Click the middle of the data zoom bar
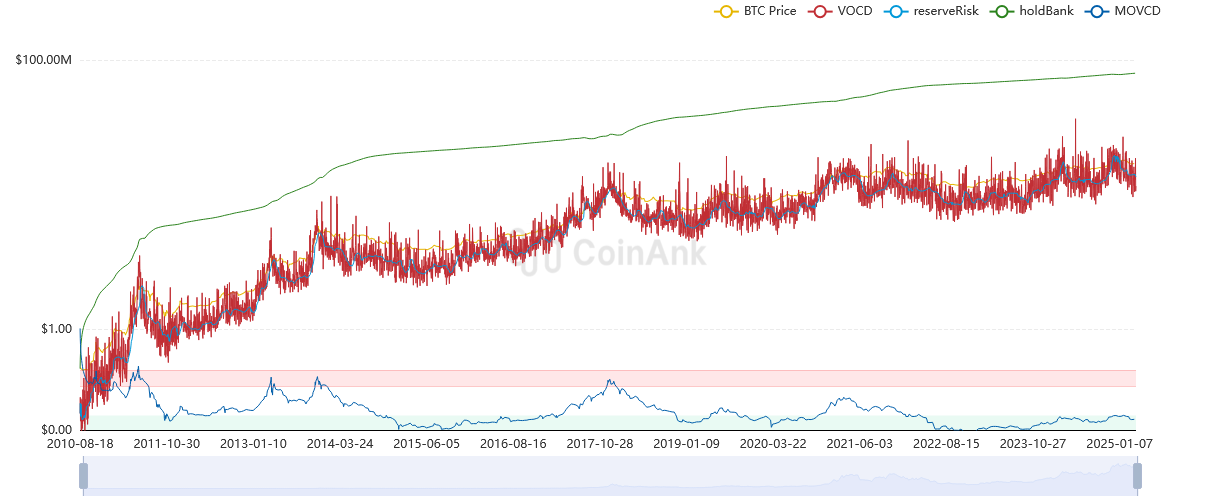The image size is (1216, 500). point(610,477)
